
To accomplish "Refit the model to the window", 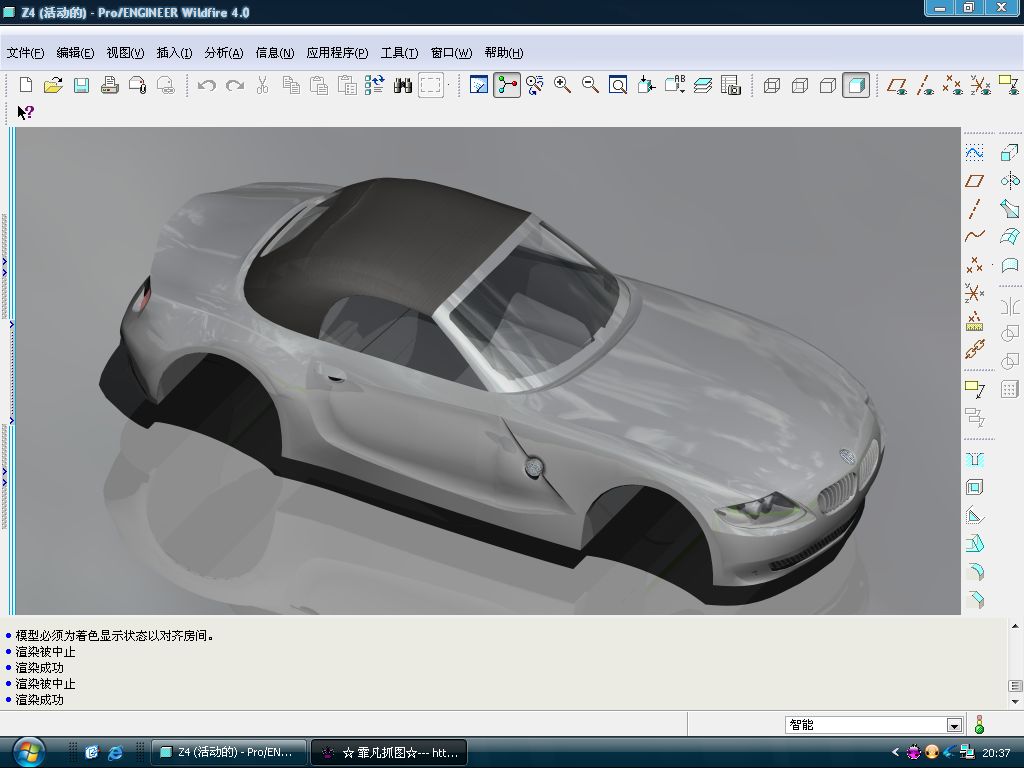I will pos(618,85).
